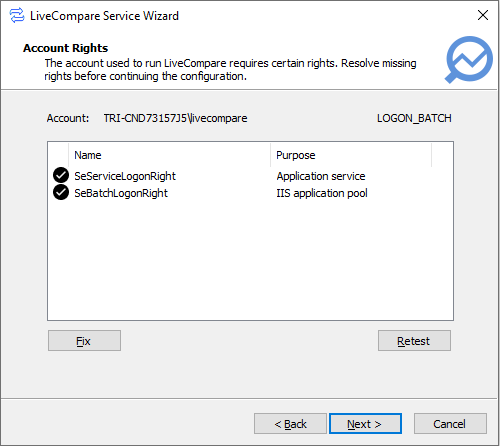Close the LiveCompare Service Wizard window
Image resolution: width=500 pixels, height=446 pixels.
[483, 15]
